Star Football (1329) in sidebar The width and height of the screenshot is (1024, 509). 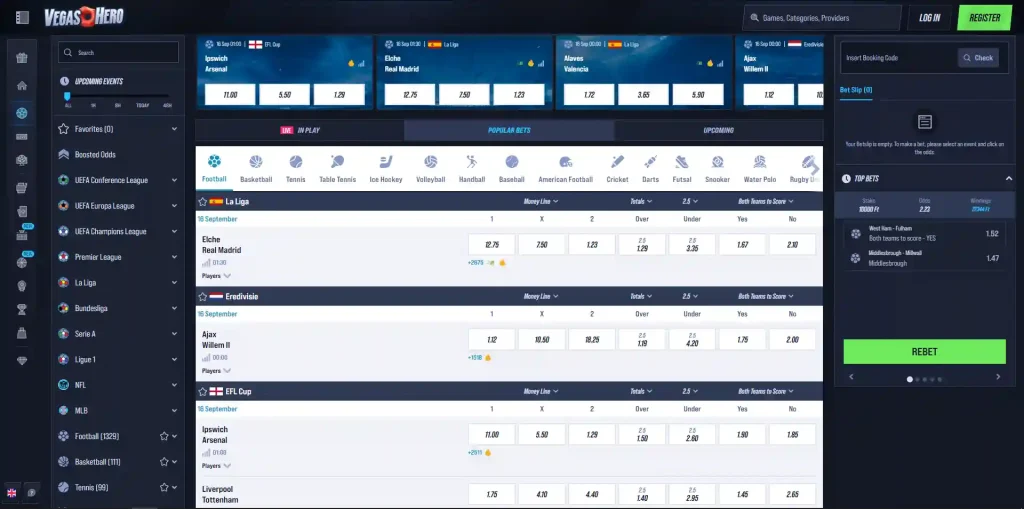[164, 436]
